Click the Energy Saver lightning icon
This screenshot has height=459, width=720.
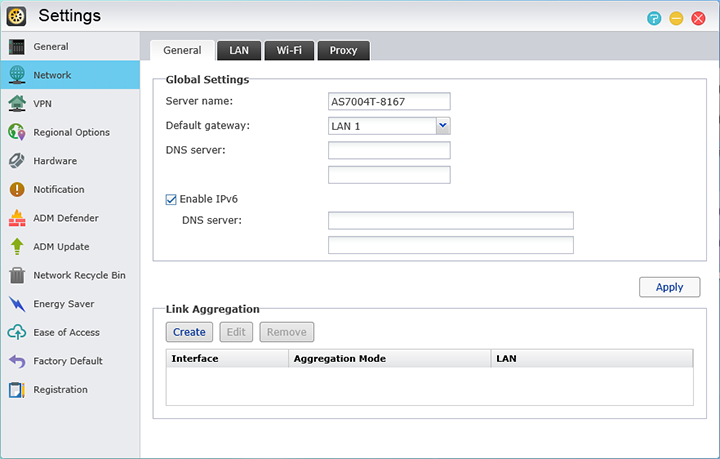pyautogui.click(x=16, y=304)
